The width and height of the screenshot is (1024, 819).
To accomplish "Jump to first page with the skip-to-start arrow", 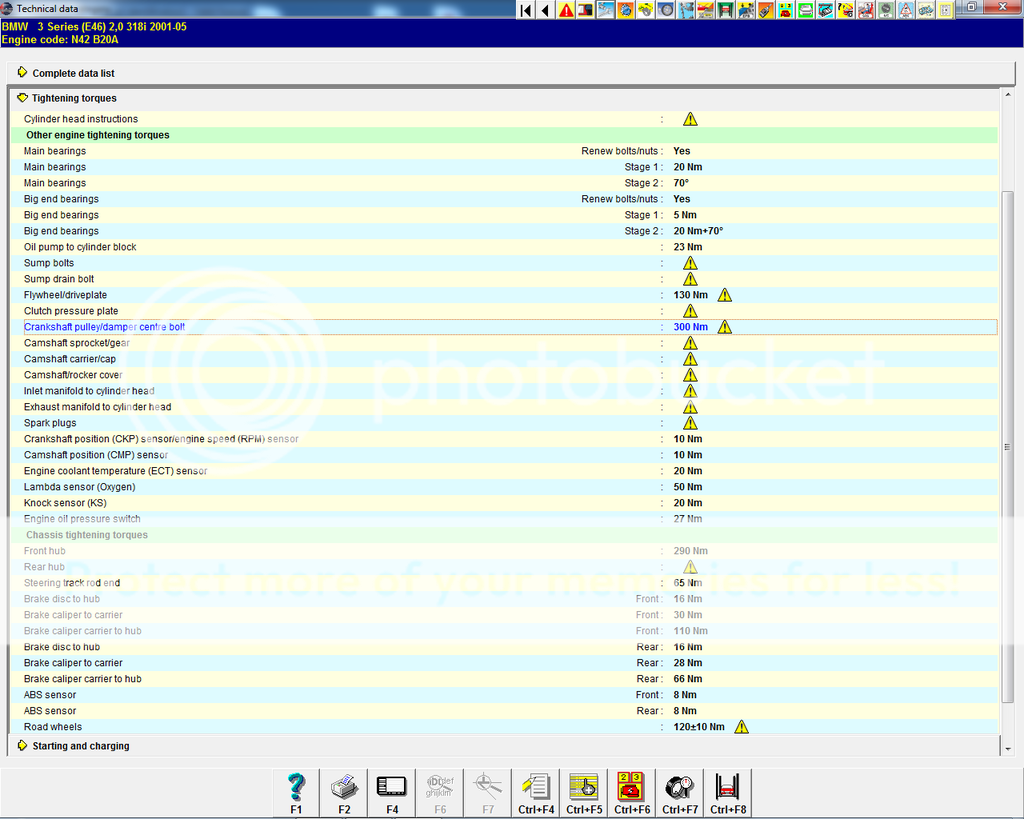I will 525,10.
